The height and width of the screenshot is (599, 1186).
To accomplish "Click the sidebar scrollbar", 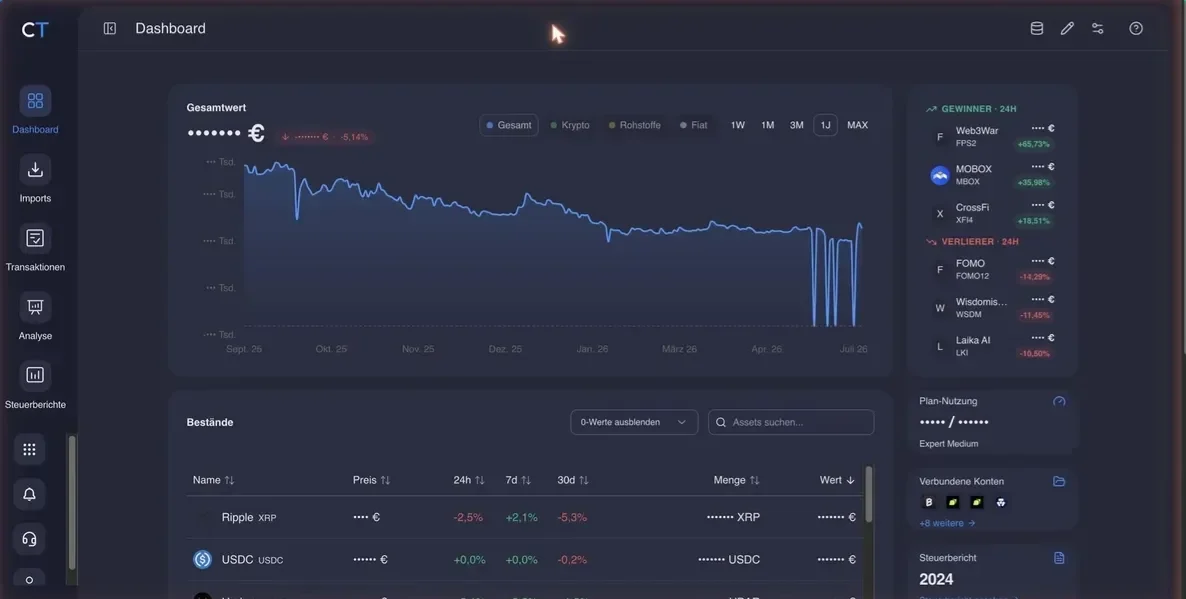I will point(72,502).
